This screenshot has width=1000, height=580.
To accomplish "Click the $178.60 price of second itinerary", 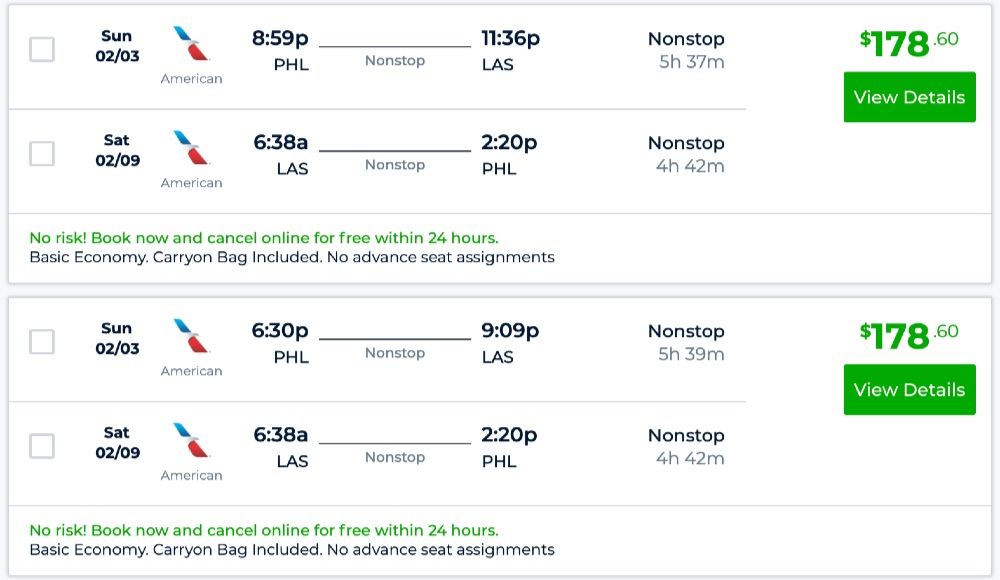I will click(x=908, y=335).
